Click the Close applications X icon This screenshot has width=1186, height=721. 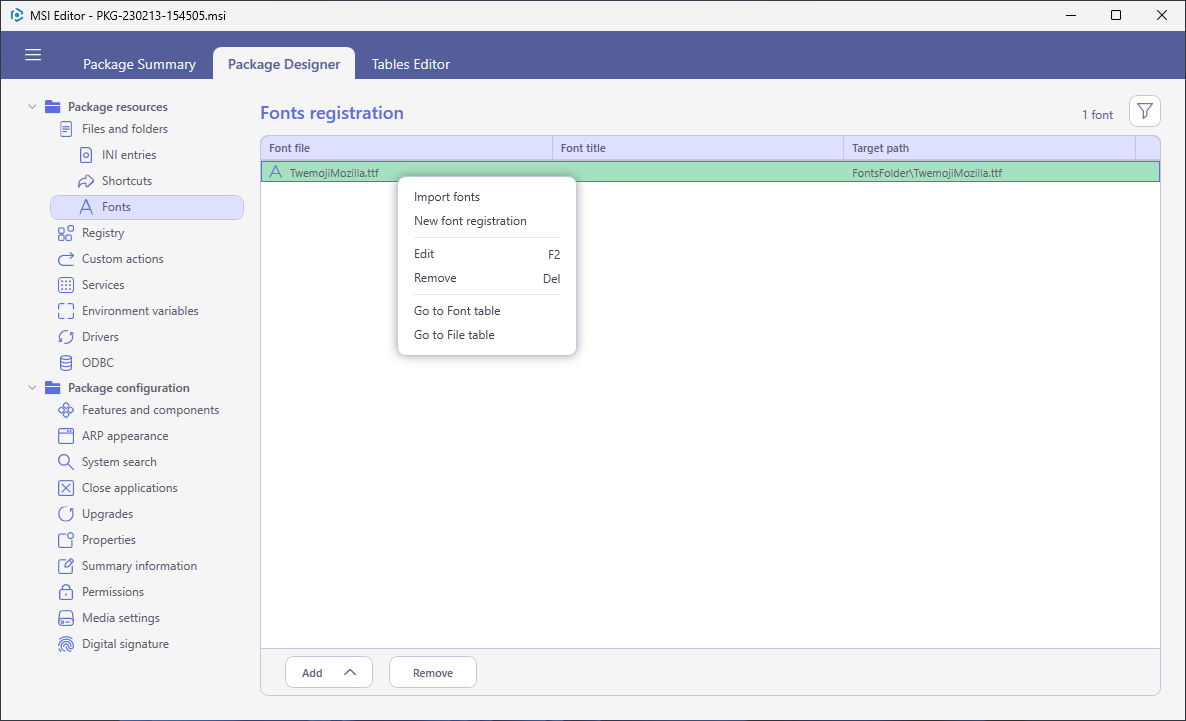tap(66, 488)
